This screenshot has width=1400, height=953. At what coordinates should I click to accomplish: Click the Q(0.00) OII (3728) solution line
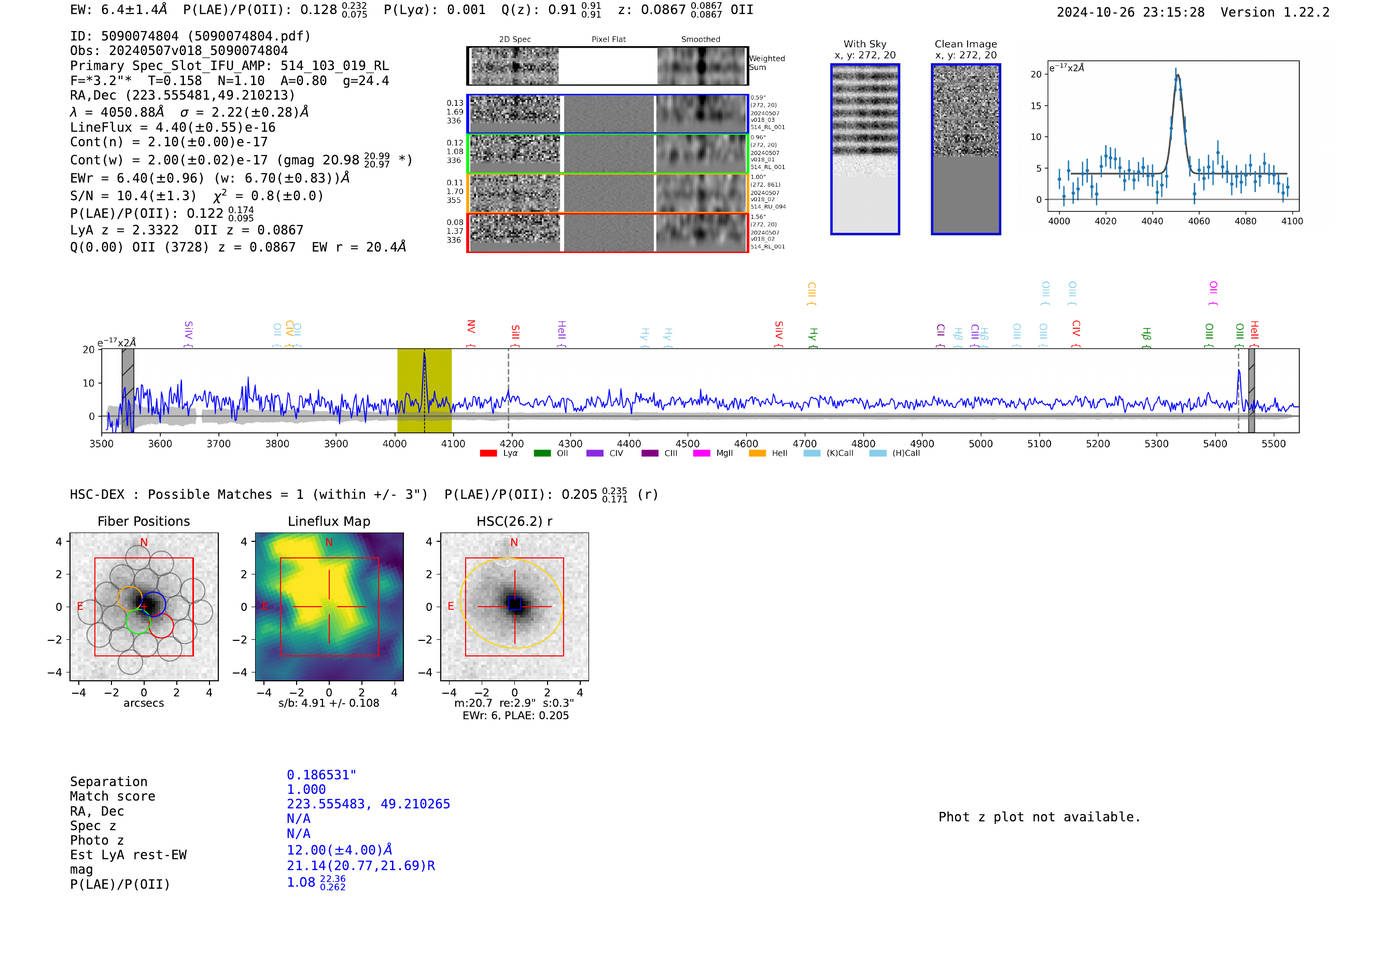coord(238,247)
